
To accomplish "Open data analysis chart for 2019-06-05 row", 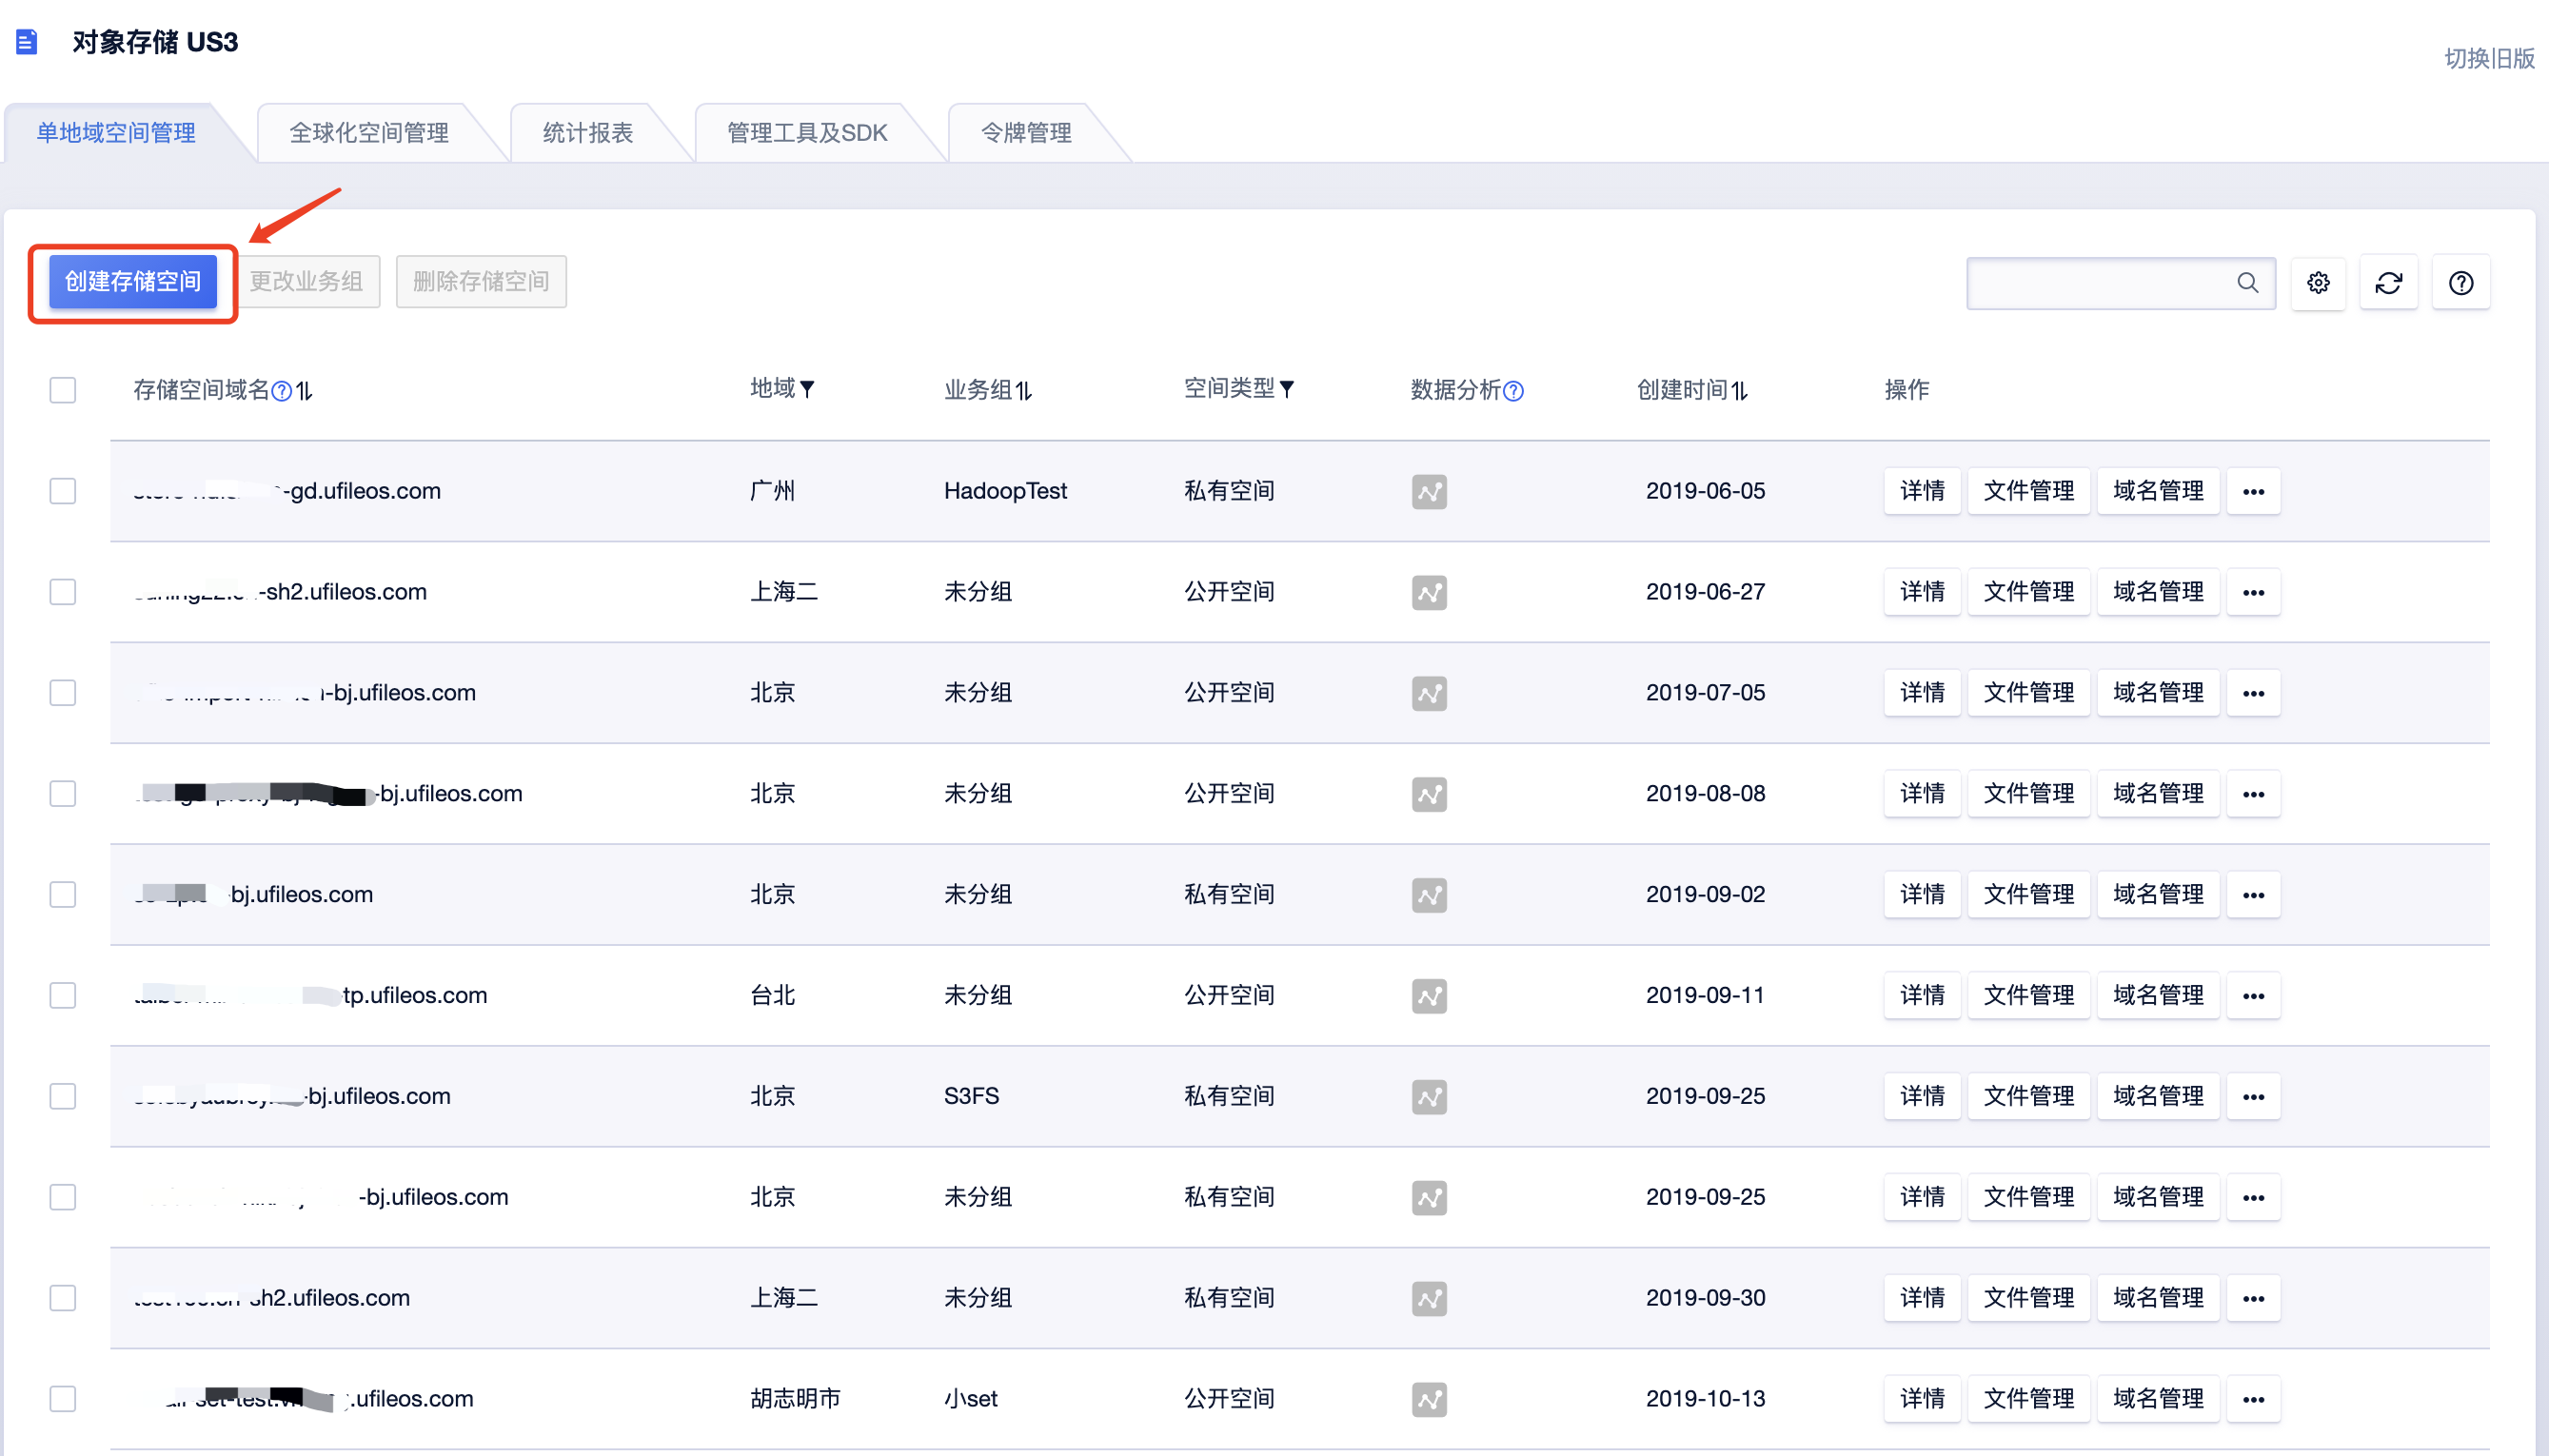I will [x=1429, y=492].
